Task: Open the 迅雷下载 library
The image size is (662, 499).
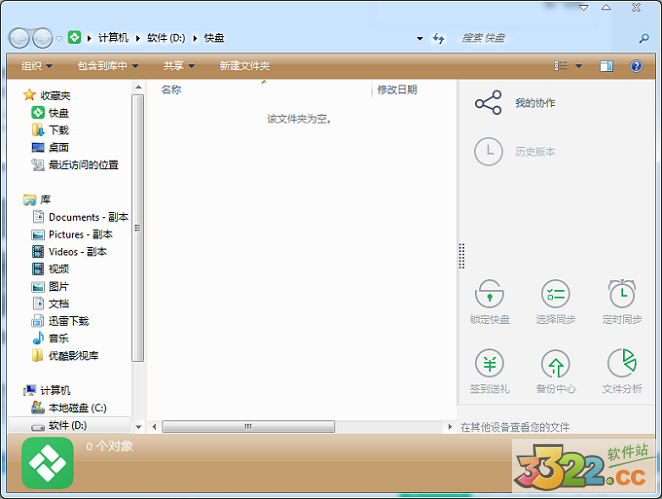Action: (60, 321)
